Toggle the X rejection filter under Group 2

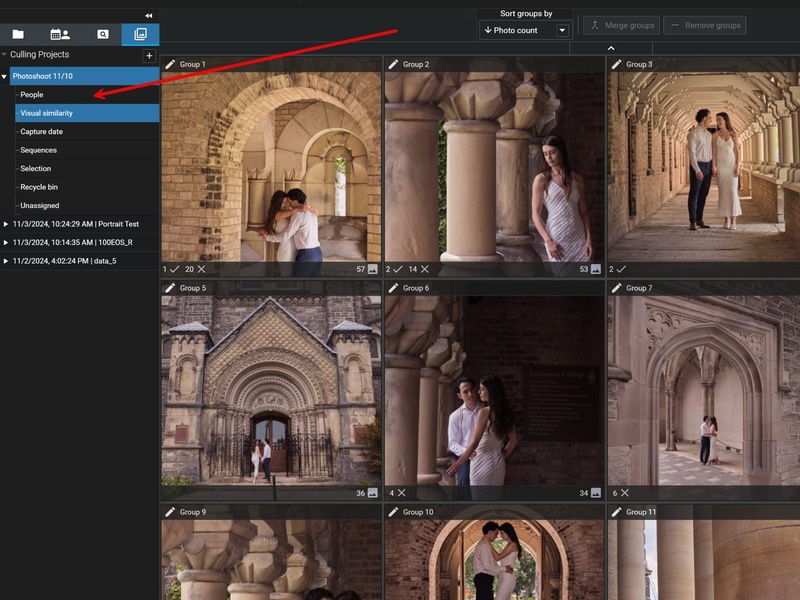424,267
